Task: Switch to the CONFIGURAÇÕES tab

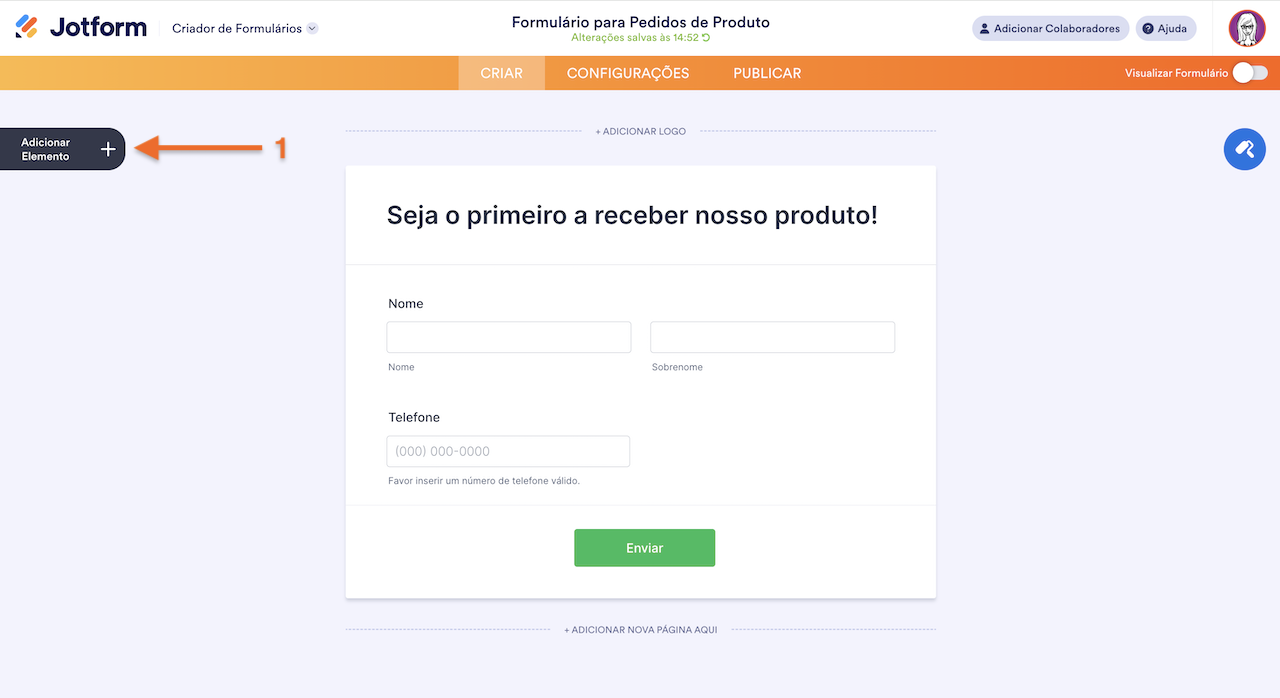Action: click(627, 72)
